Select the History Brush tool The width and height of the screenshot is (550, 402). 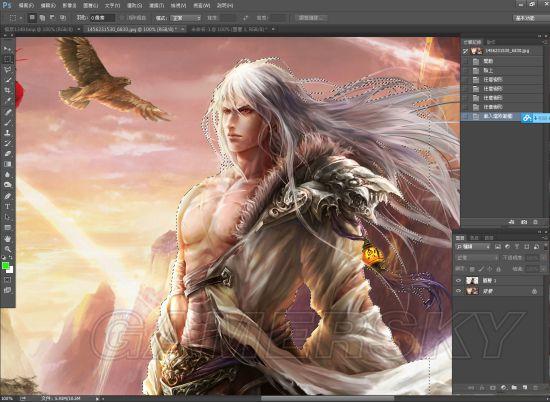(7, 143)
